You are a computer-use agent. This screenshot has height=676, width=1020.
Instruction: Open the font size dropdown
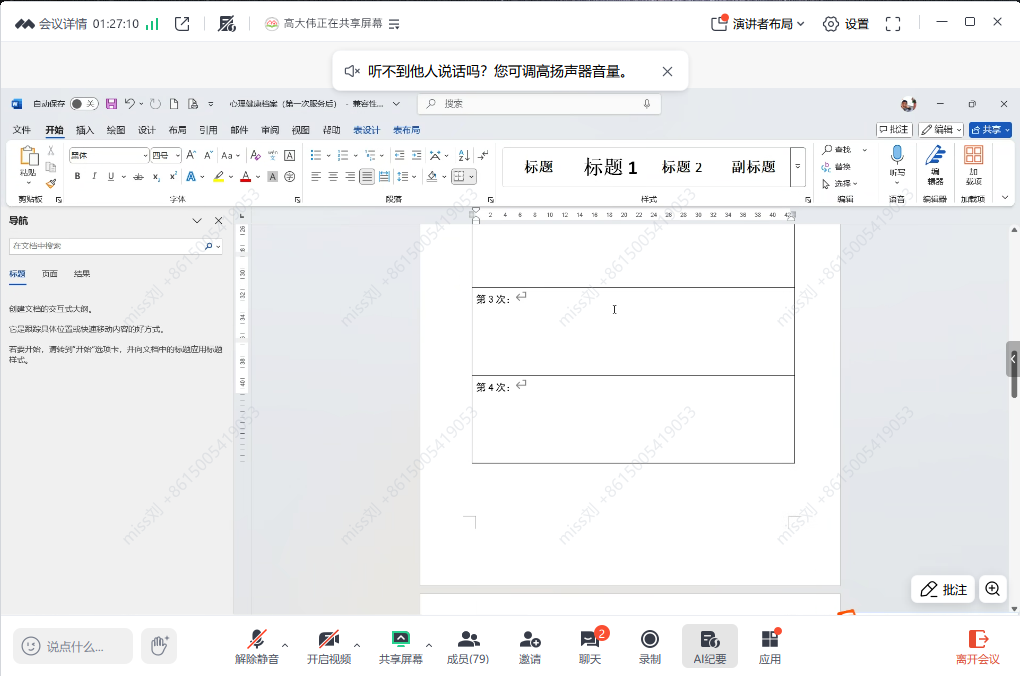[x=176, y=154]
